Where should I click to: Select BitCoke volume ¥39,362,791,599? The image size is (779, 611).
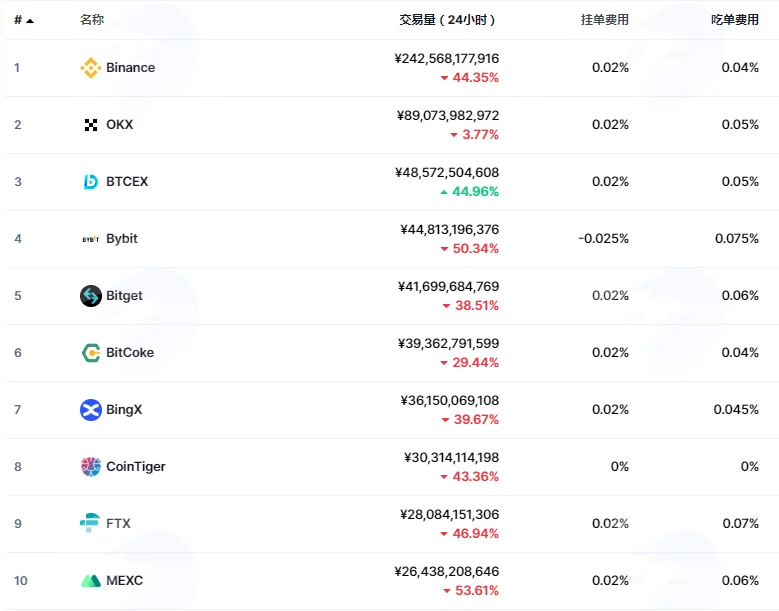tap(448, 344)
